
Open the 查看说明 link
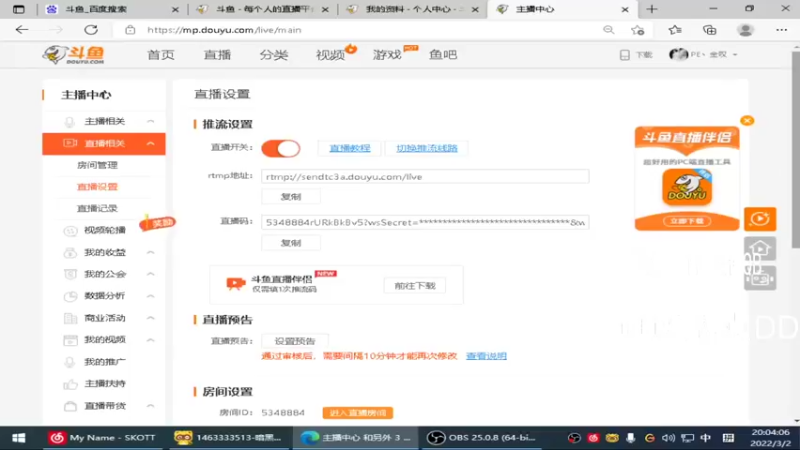(486, 356)
